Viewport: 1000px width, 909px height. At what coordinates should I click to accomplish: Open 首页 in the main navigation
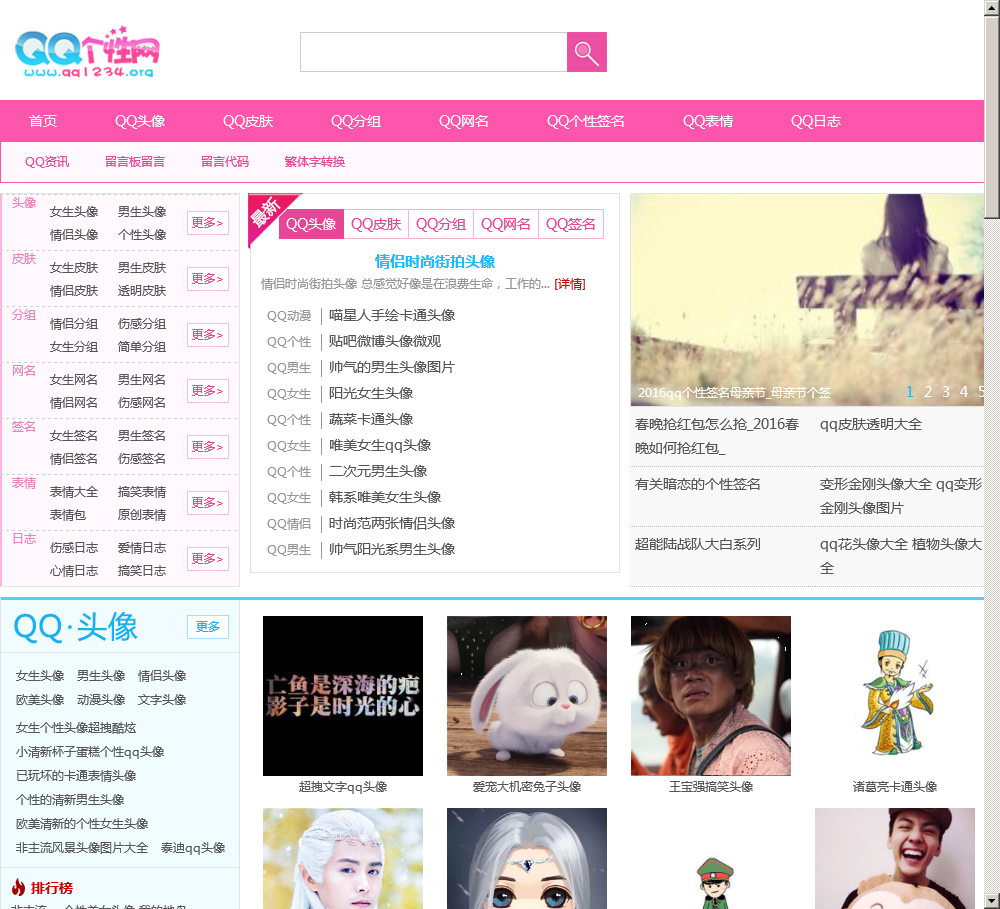43,121
